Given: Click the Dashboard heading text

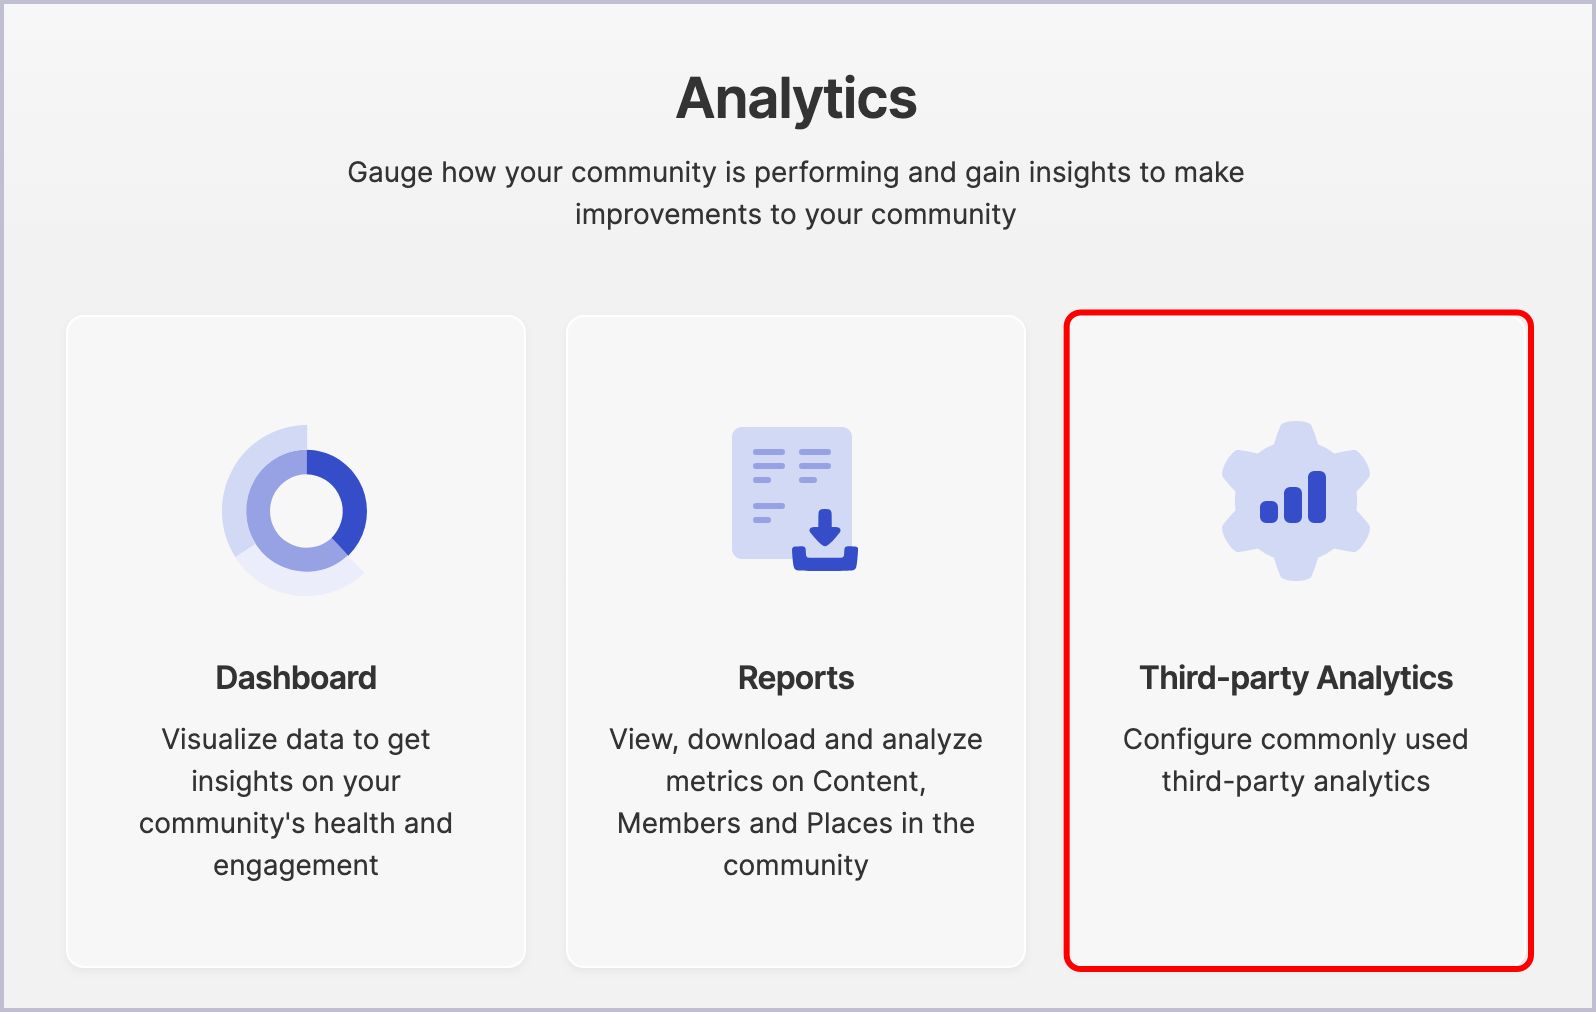Looking at the screenshot, I should 296,677.
